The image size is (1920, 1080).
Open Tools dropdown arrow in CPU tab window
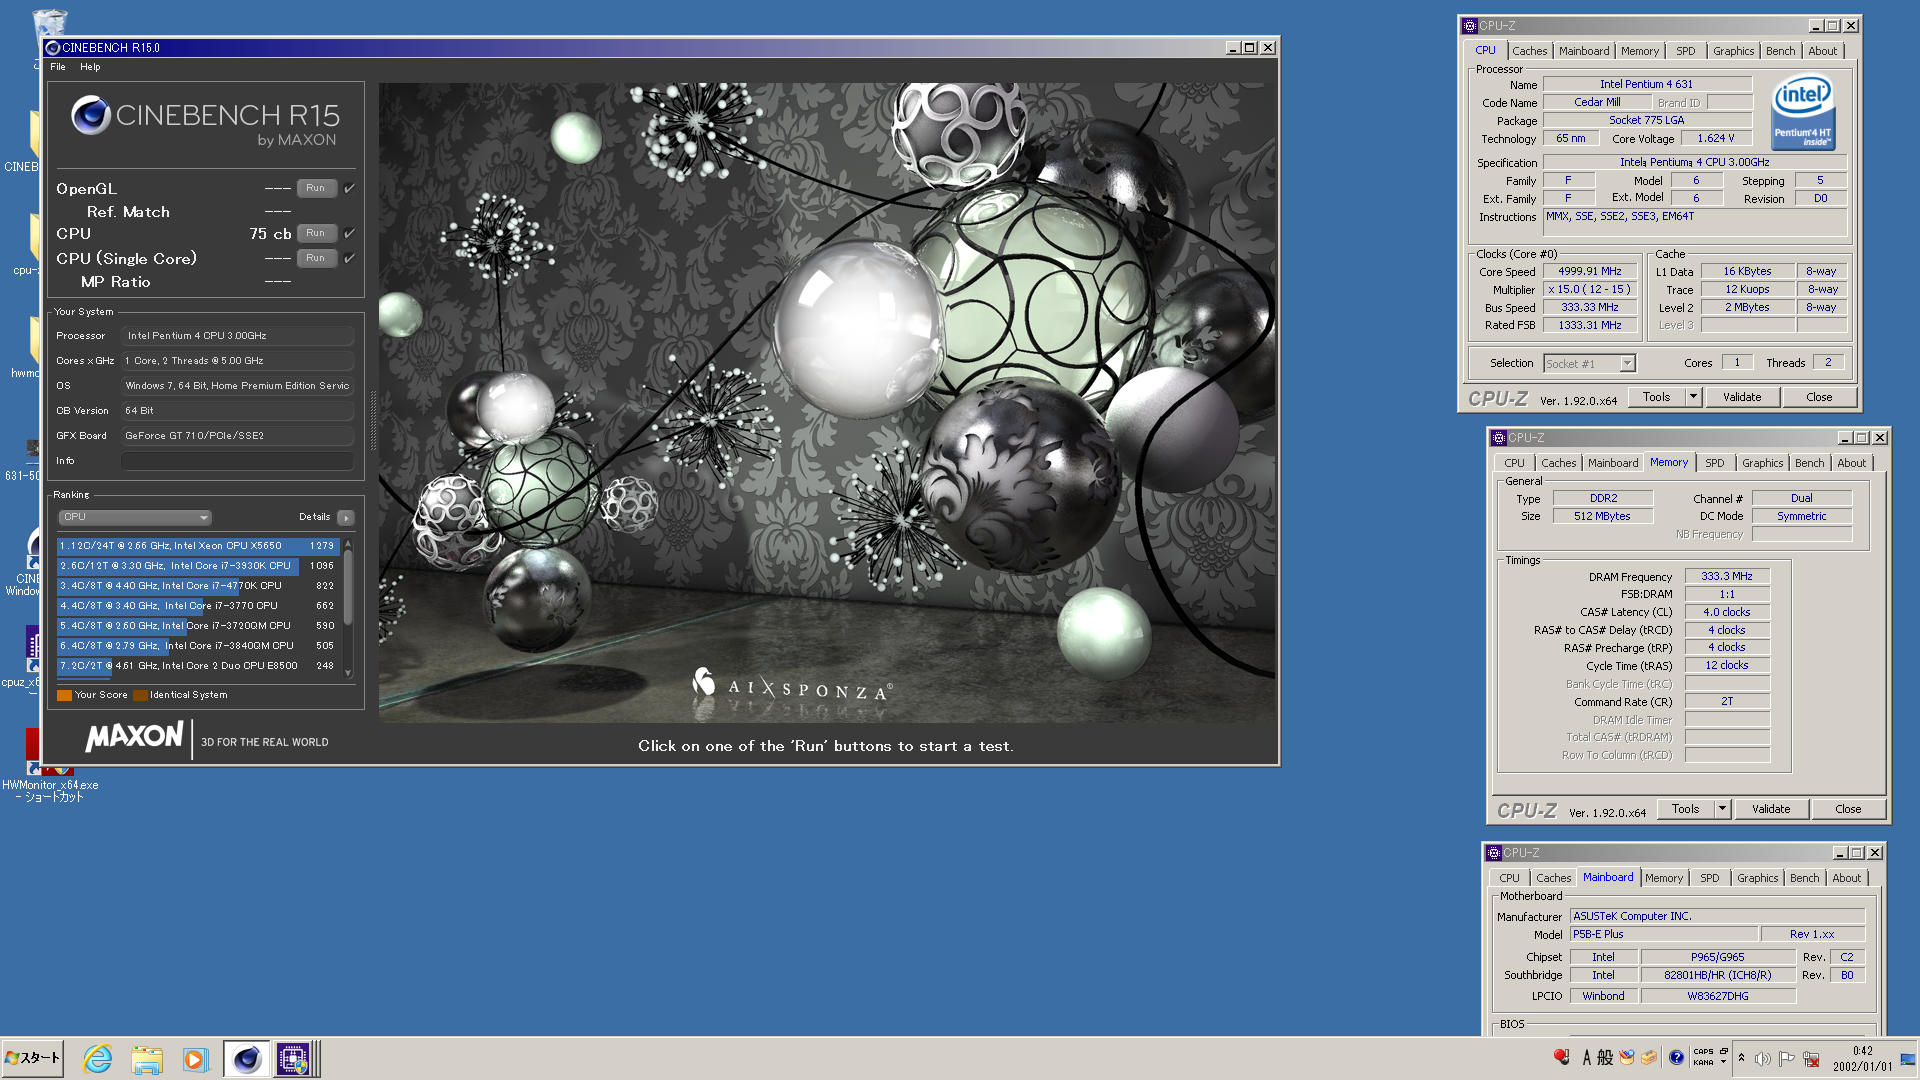coord(1693,397)
